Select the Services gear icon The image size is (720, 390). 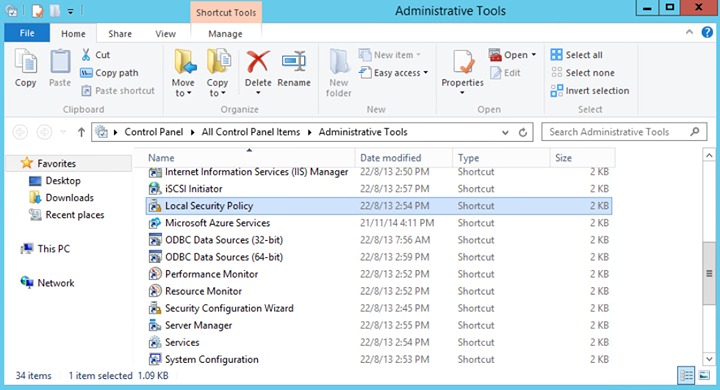(x=155, y=342)
